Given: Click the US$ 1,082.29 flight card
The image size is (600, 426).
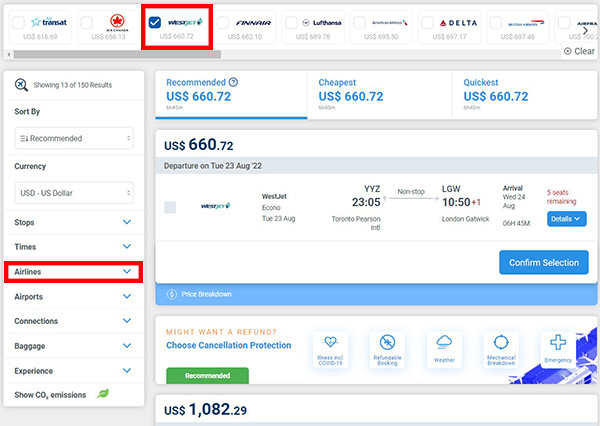Looking at the screenshot, I should pyautogui.click(x=377, y=410).
